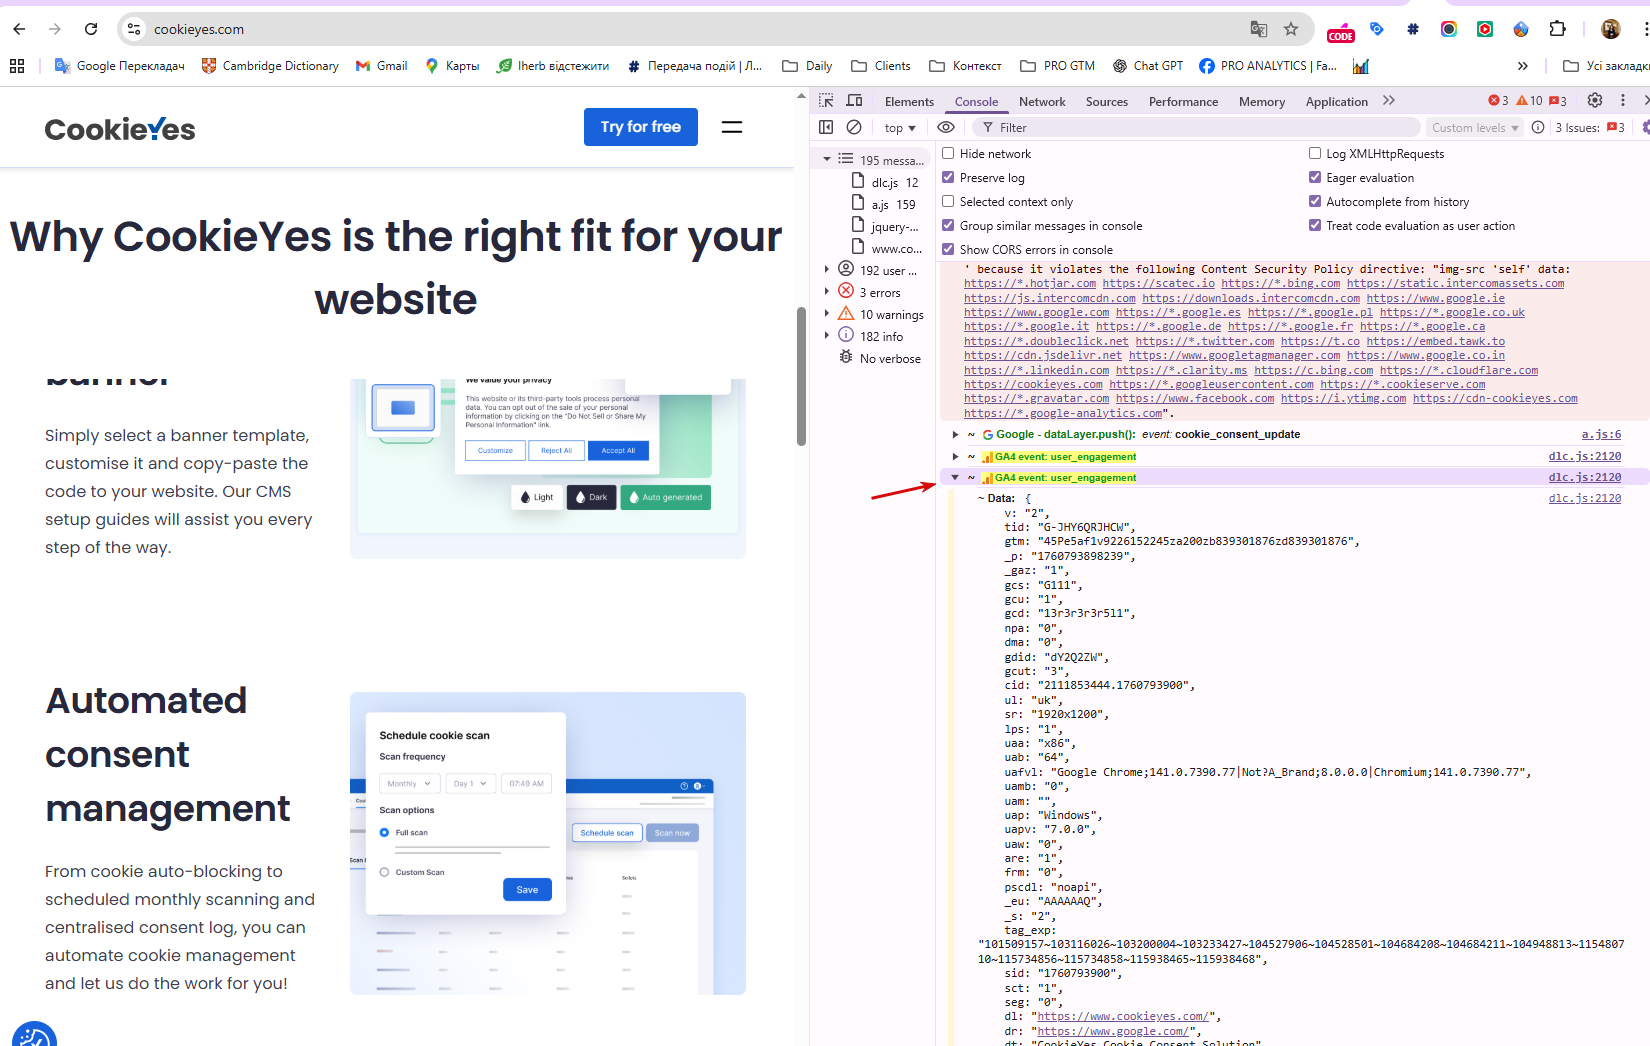The image size is (1650, 1046).
Task: Collapse the 195 messages tree group
Action: (x=827, y=159)
